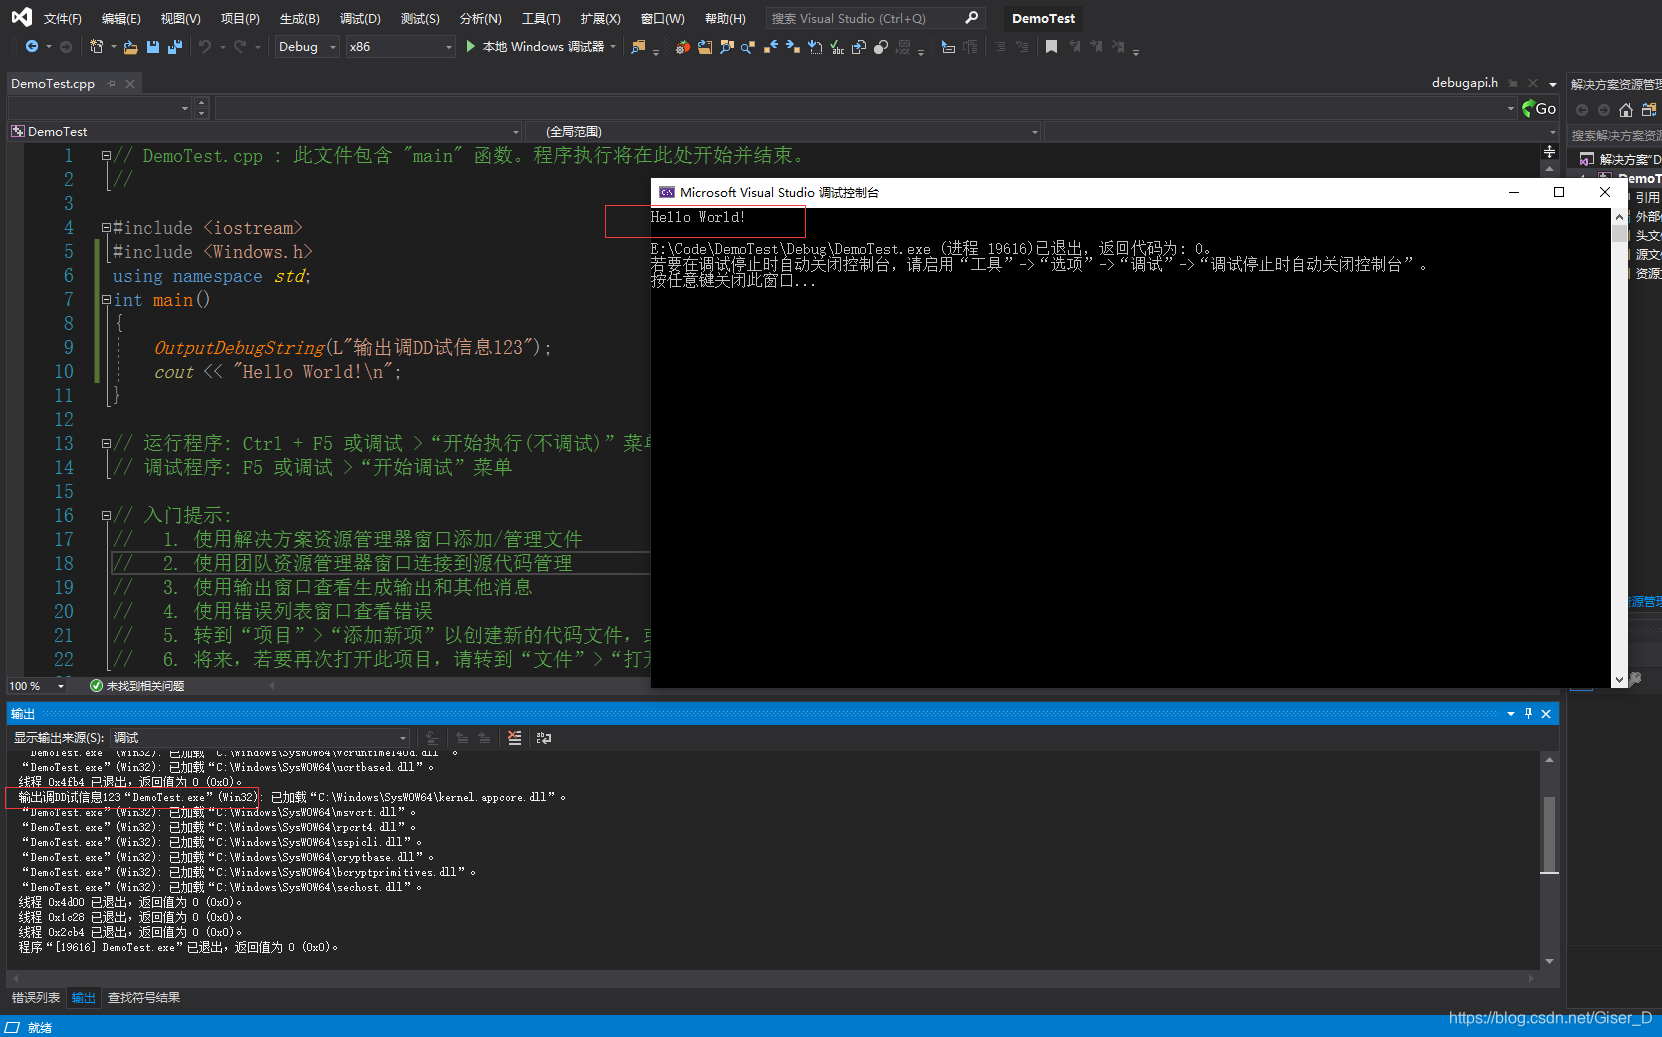The image size is (1662, 1037).
Task: Select the 输出 bottom tab
Action: (84, 998)
